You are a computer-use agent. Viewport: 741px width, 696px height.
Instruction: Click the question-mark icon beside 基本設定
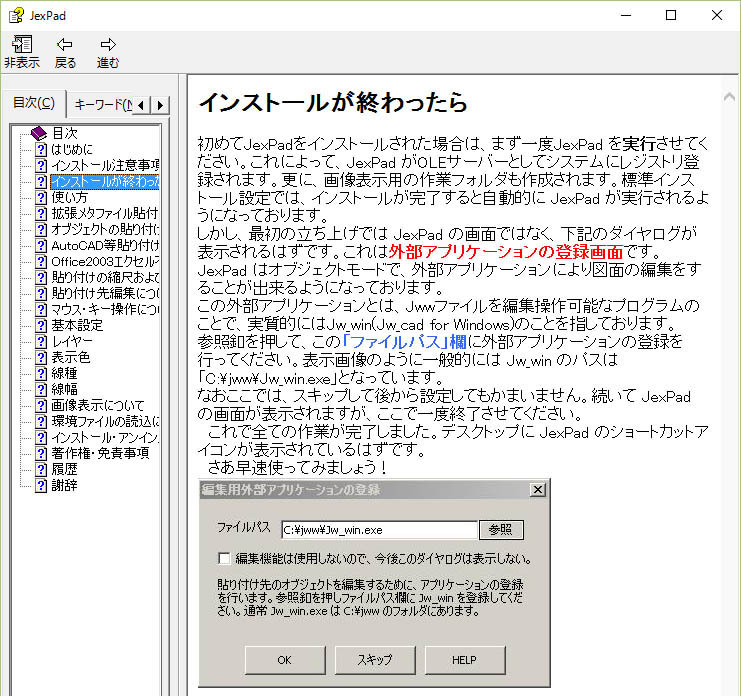[x=41, y=326]
